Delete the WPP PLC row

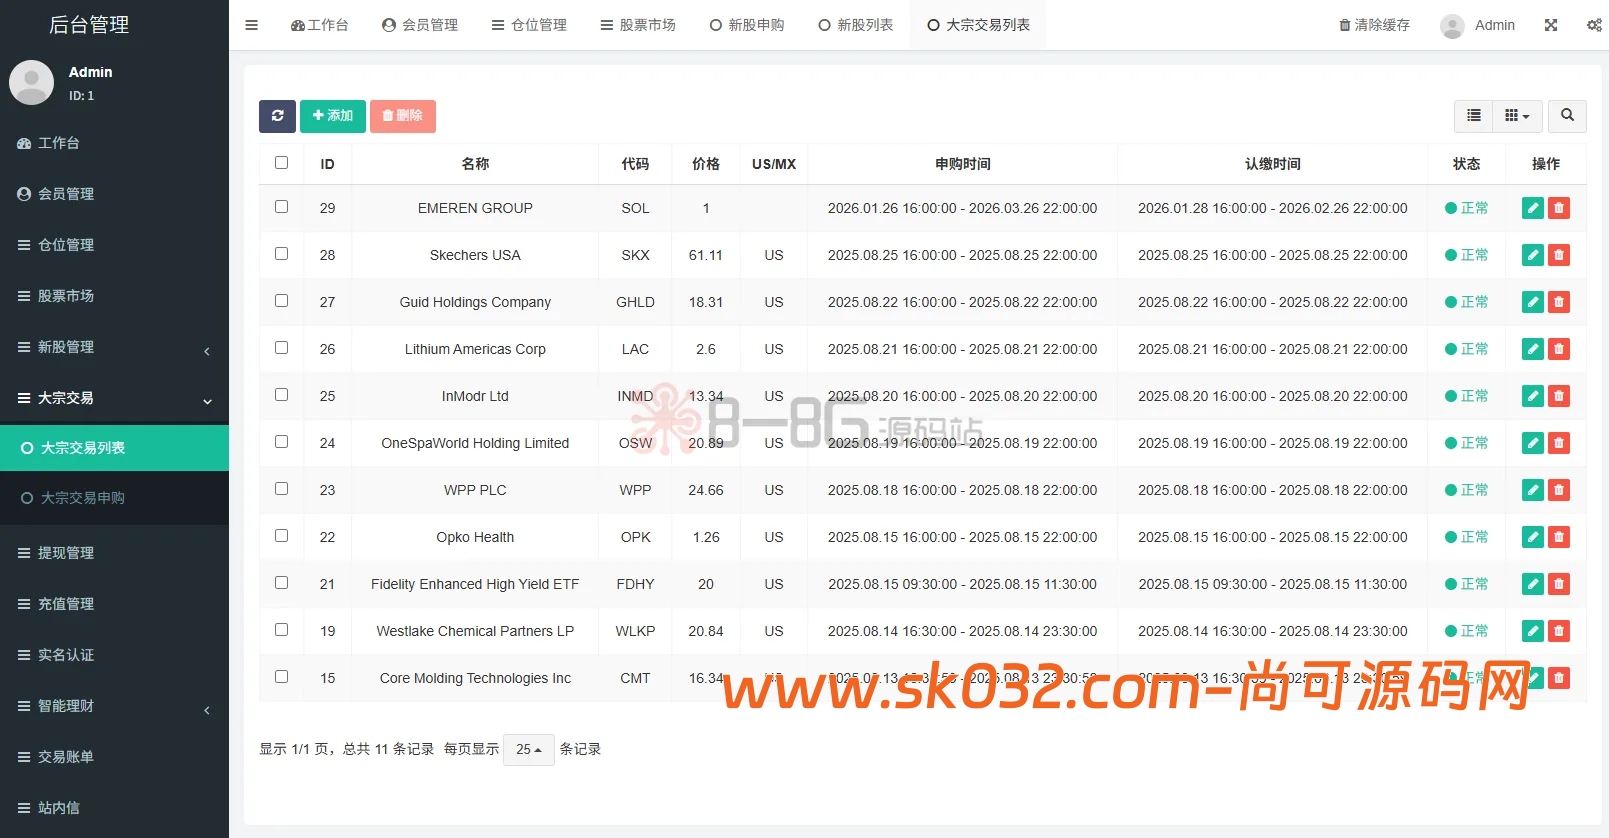1559,490
